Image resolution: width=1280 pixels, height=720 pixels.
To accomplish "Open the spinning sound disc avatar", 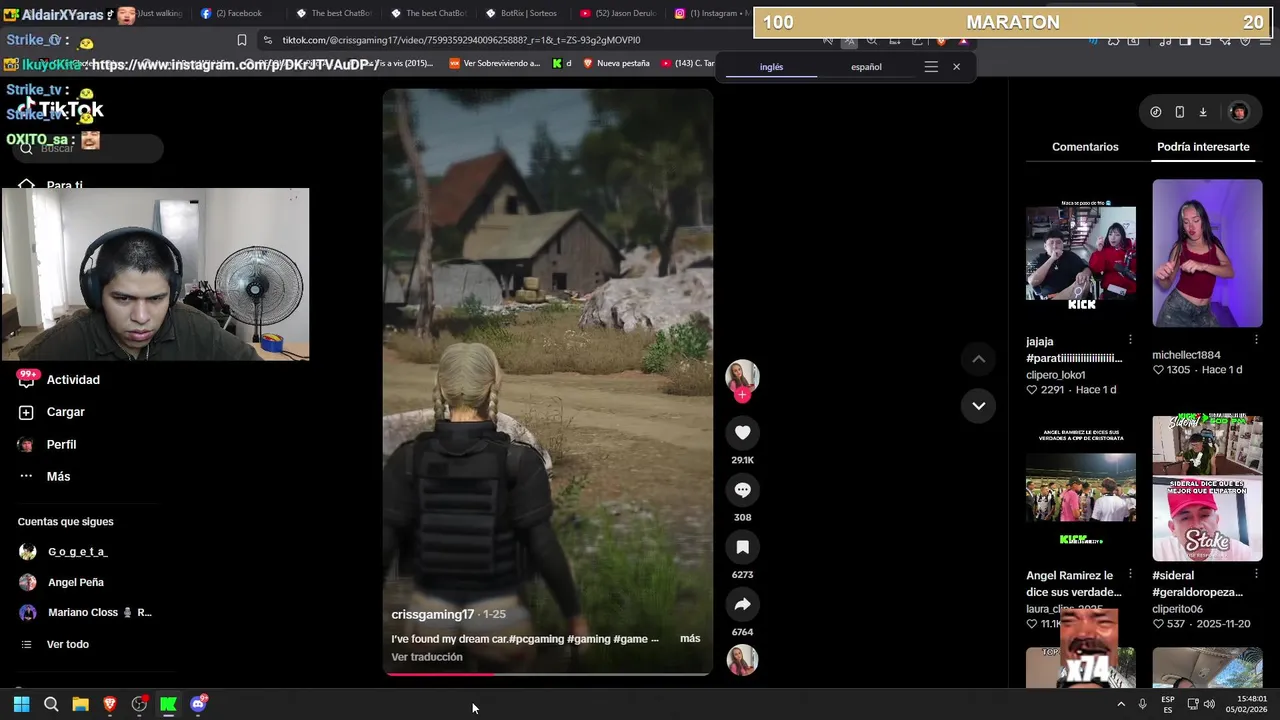I will [x=742, y=660].
